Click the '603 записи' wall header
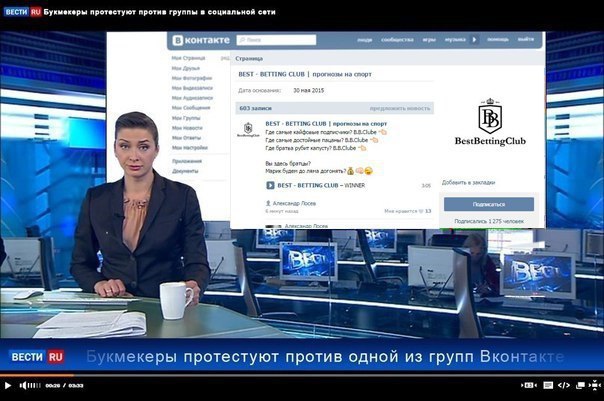This screenshot has width=604, height=401. pos(255,108)
